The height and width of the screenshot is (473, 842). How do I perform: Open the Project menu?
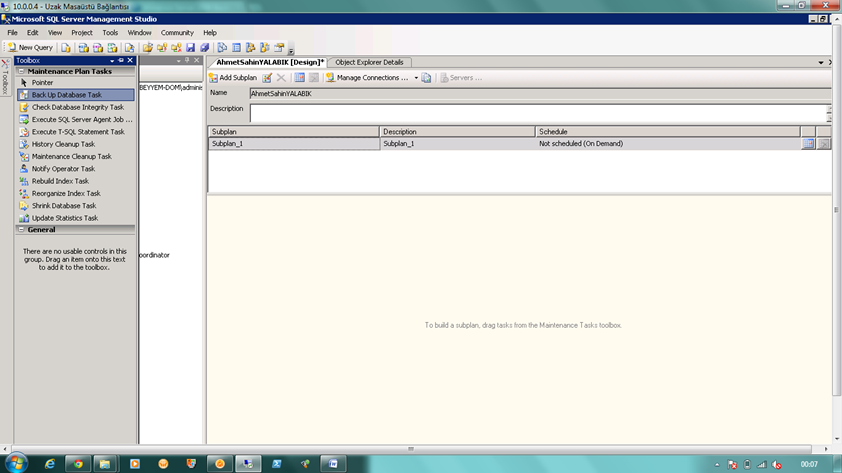tap(82, 33)
